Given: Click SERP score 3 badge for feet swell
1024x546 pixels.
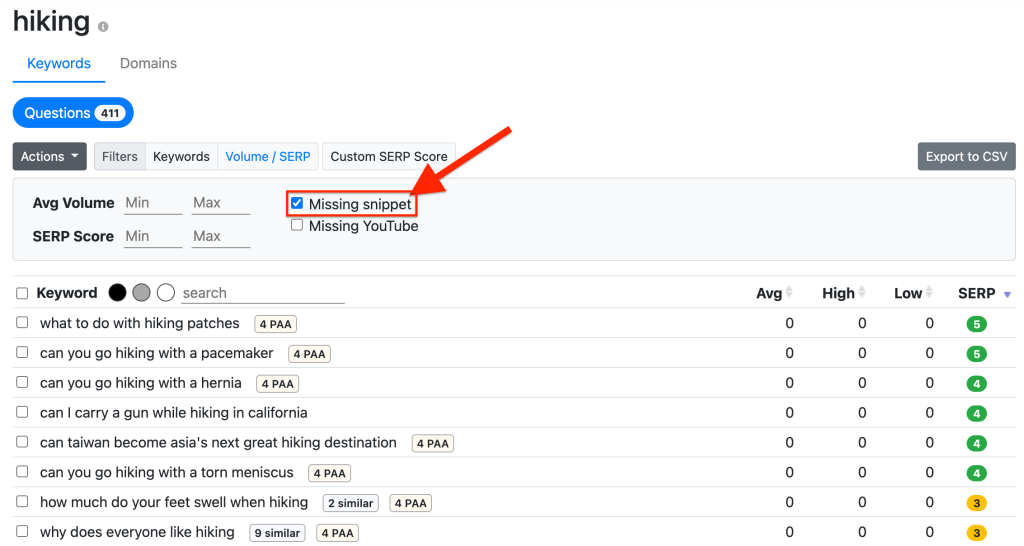Looking at the screenshot, I should click(976, 503).
